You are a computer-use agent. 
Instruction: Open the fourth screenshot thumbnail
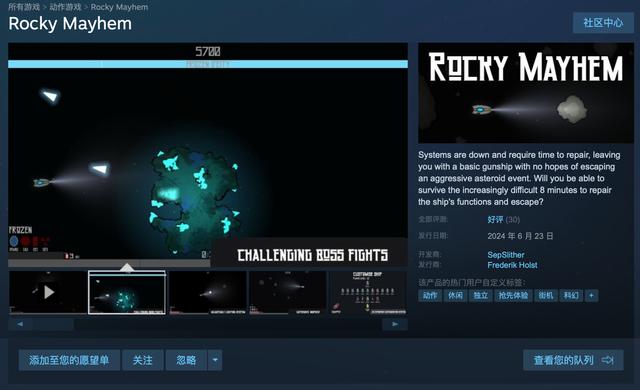pyautogui.click(x=288, y=292)
